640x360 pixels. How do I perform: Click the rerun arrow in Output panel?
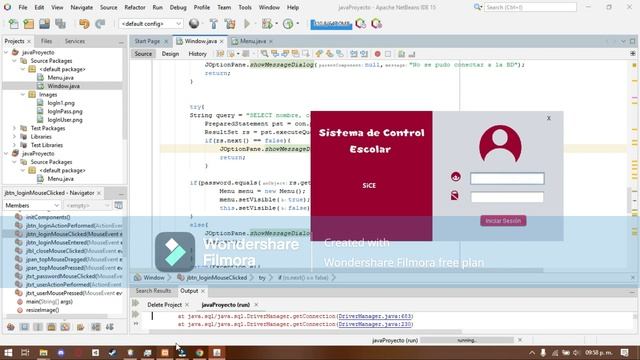coord(136,303)
